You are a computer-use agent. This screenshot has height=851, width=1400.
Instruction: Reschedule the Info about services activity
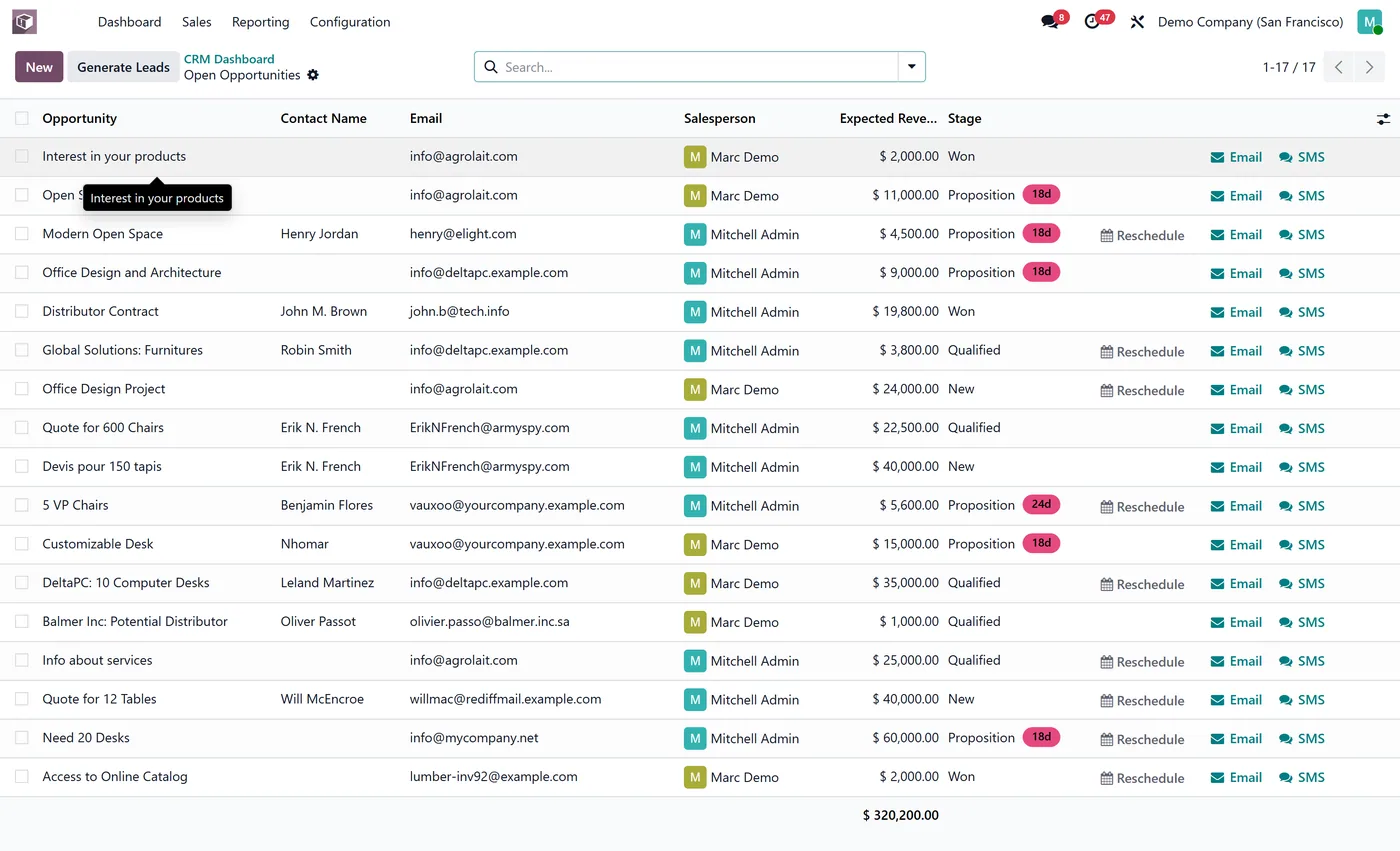click(x=1142, y=661)
